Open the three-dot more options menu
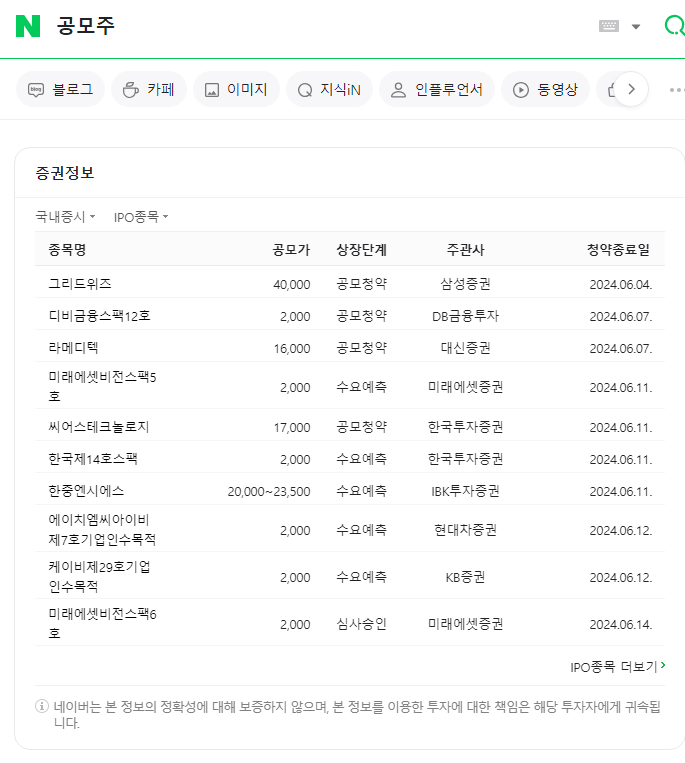The height and width of the screenshot is (763, 685). (677, 90)
